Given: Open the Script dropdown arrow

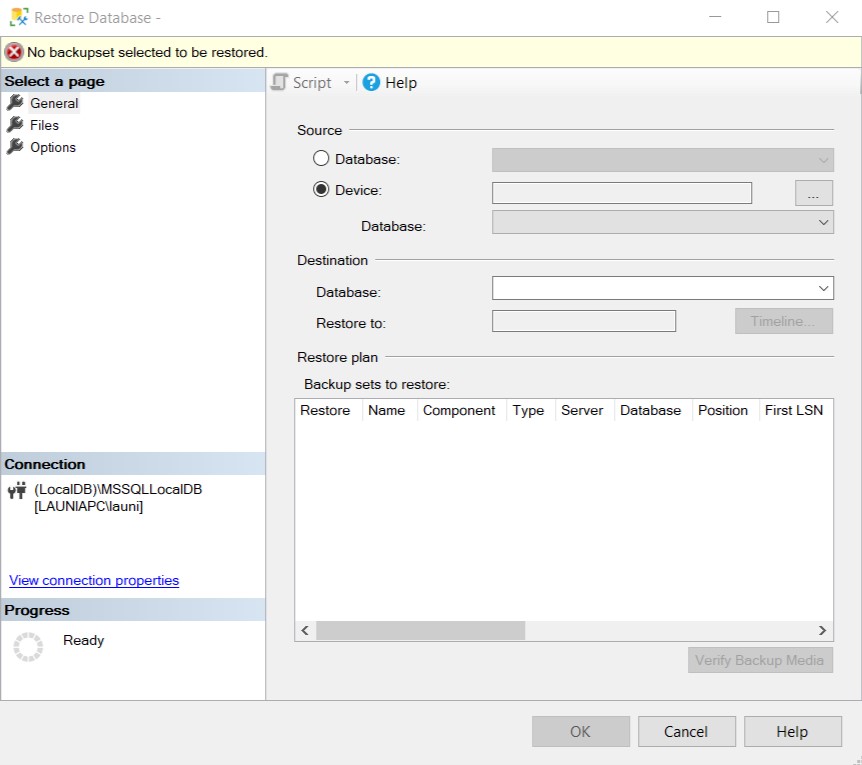Looking at the screenshot, I should [x=347, y=83].
